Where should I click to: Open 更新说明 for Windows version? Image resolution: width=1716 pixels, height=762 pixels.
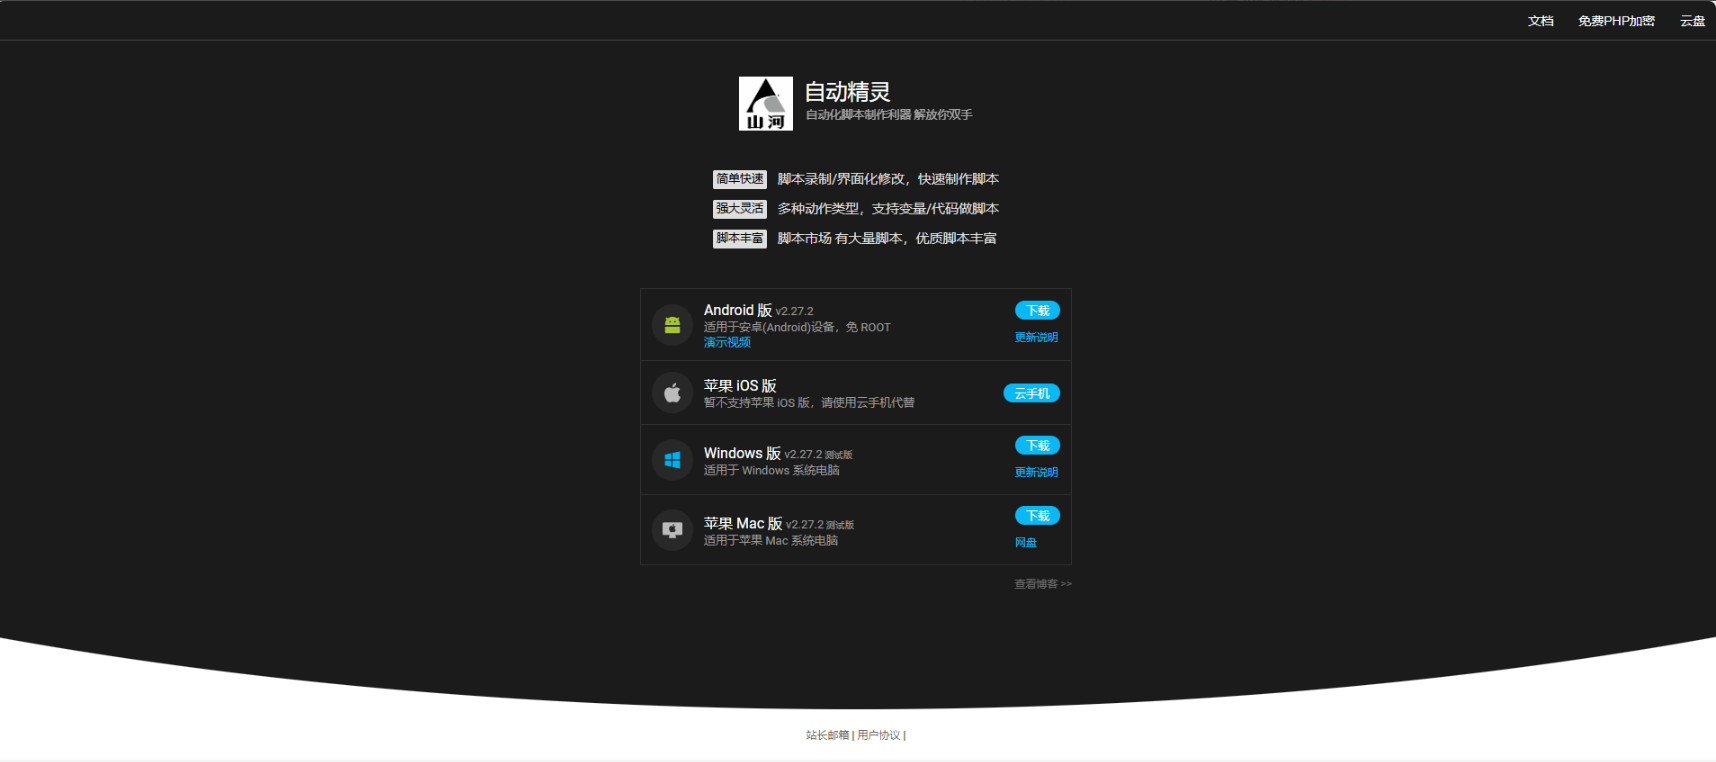(x=1036, y=472)
